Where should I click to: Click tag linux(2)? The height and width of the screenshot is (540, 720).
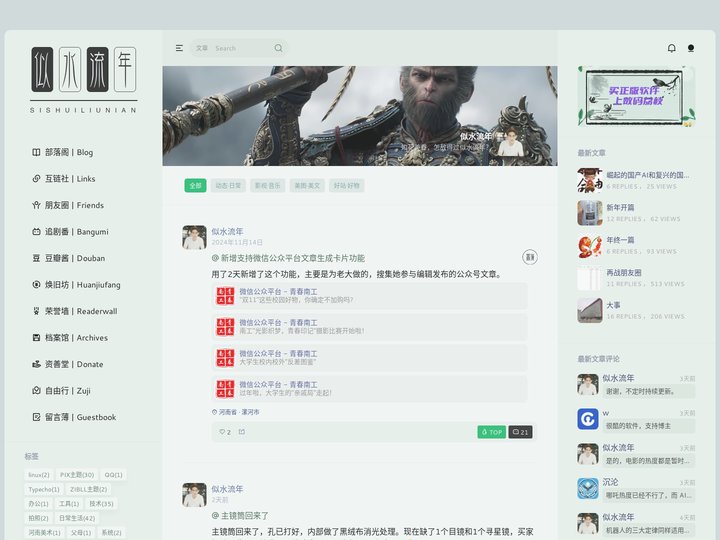[39, 475]
